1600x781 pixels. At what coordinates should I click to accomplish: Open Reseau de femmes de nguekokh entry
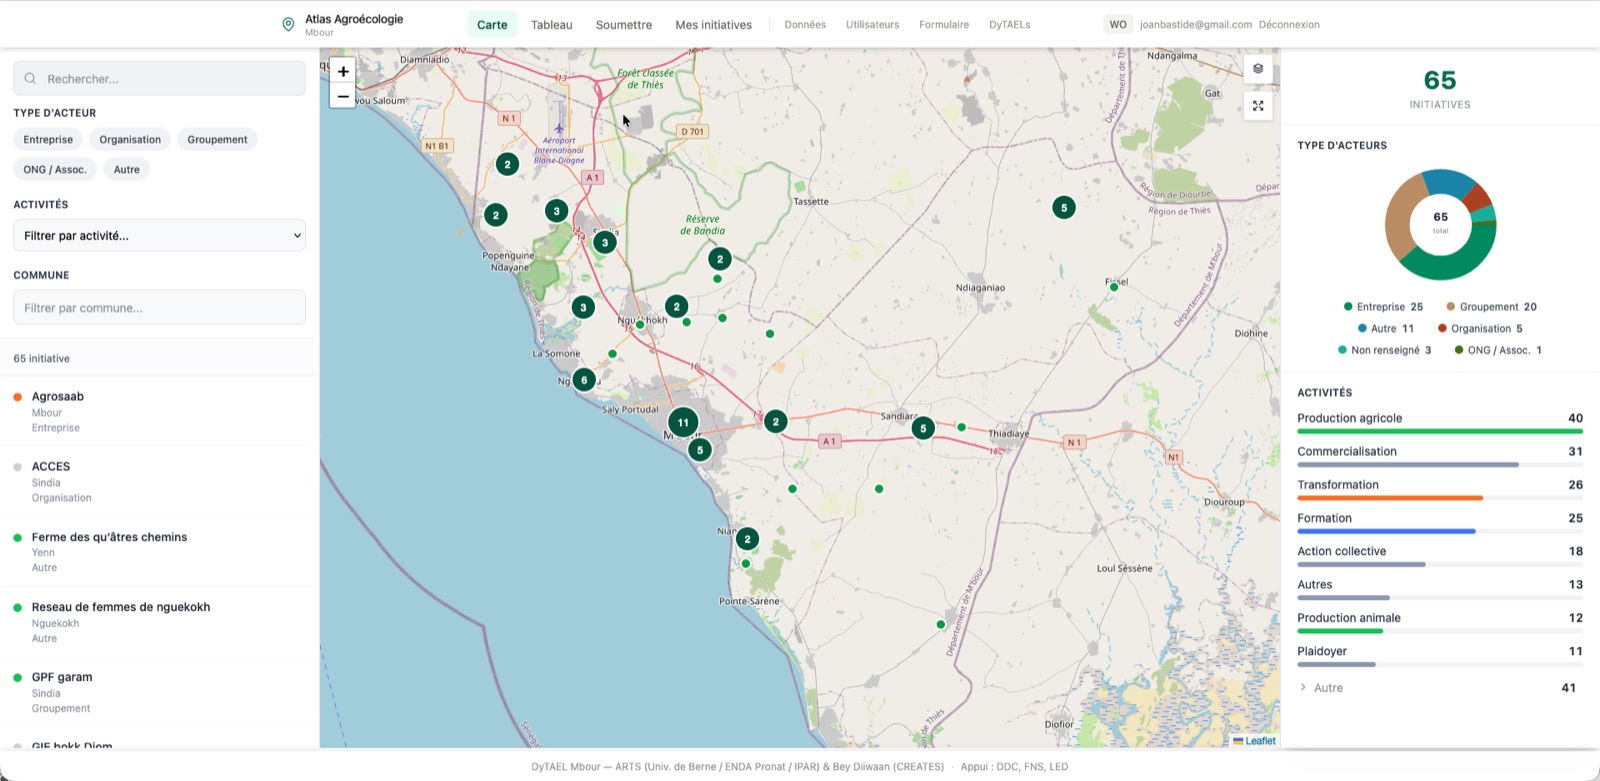click(159, 622)
